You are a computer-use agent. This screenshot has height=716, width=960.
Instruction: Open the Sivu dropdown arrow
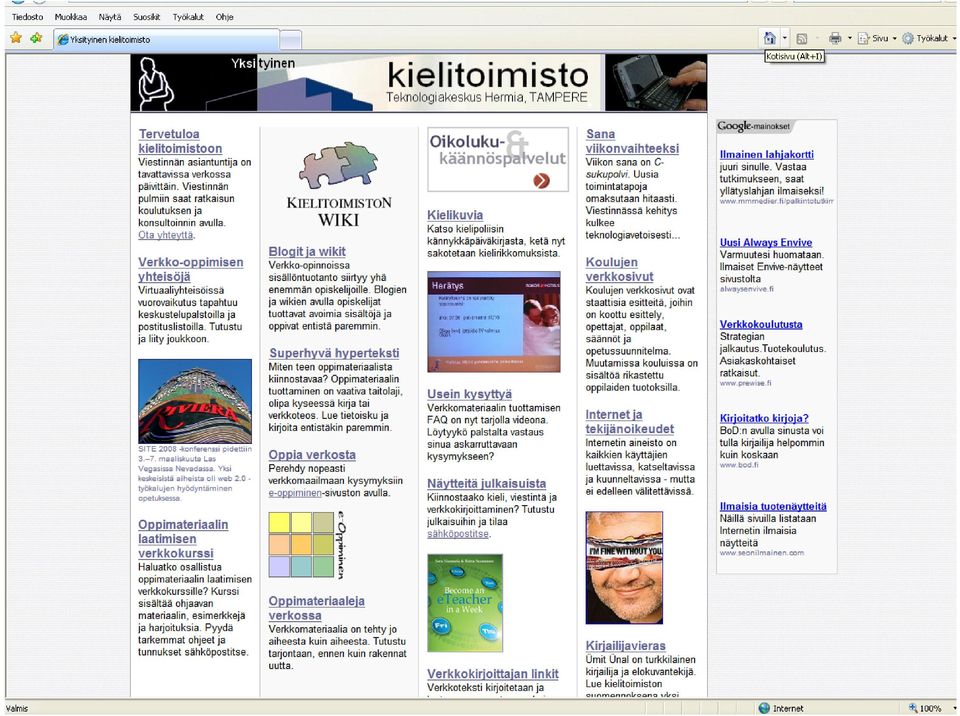point(894,39)
